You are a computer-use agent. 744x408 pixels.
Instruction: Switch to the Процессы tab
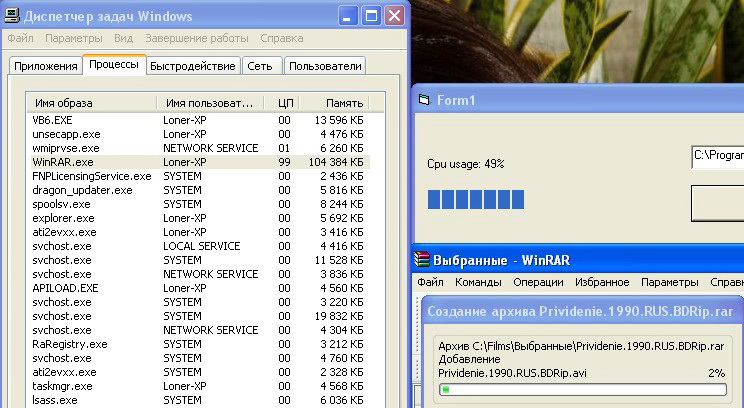click(x=114, y=64)
